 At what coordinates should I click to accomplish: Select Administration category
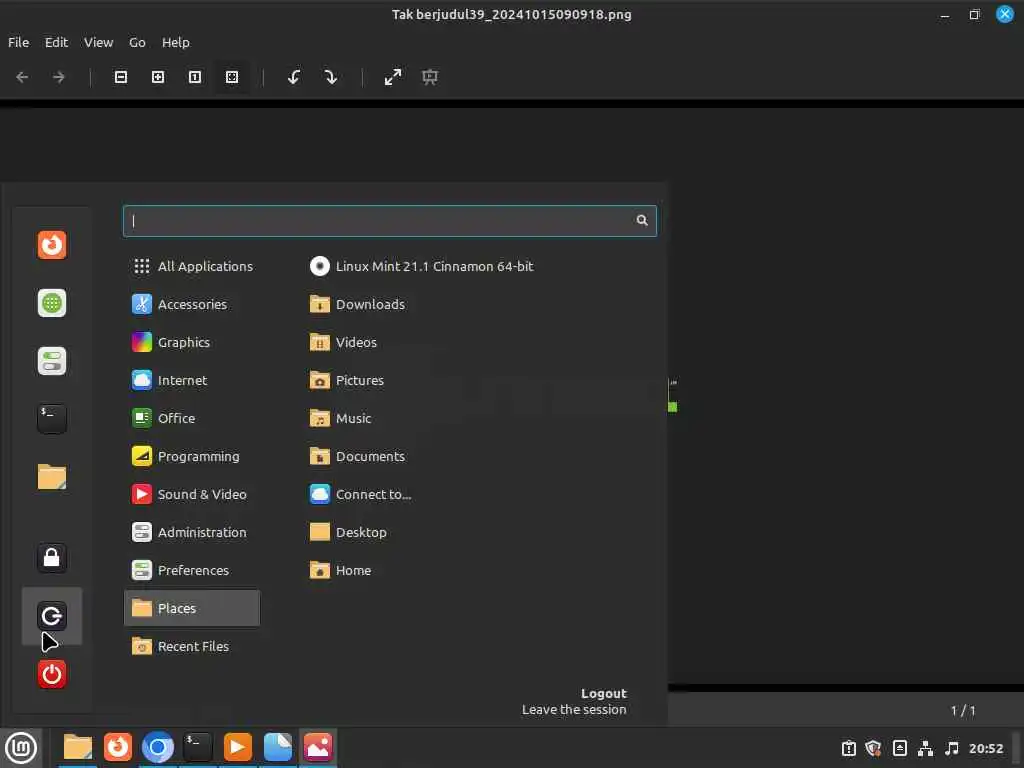click(192, 532)
